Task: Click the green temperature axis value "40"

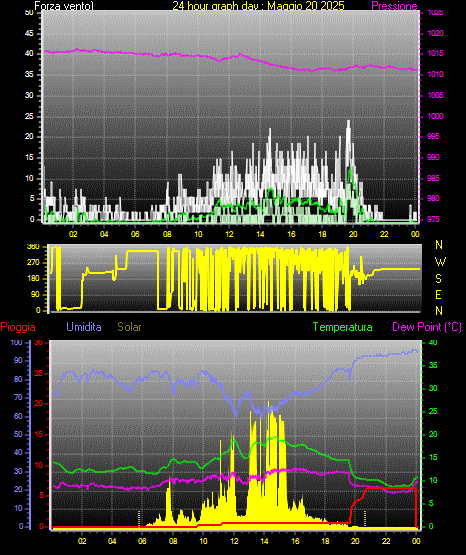Action: click(433, 343)
